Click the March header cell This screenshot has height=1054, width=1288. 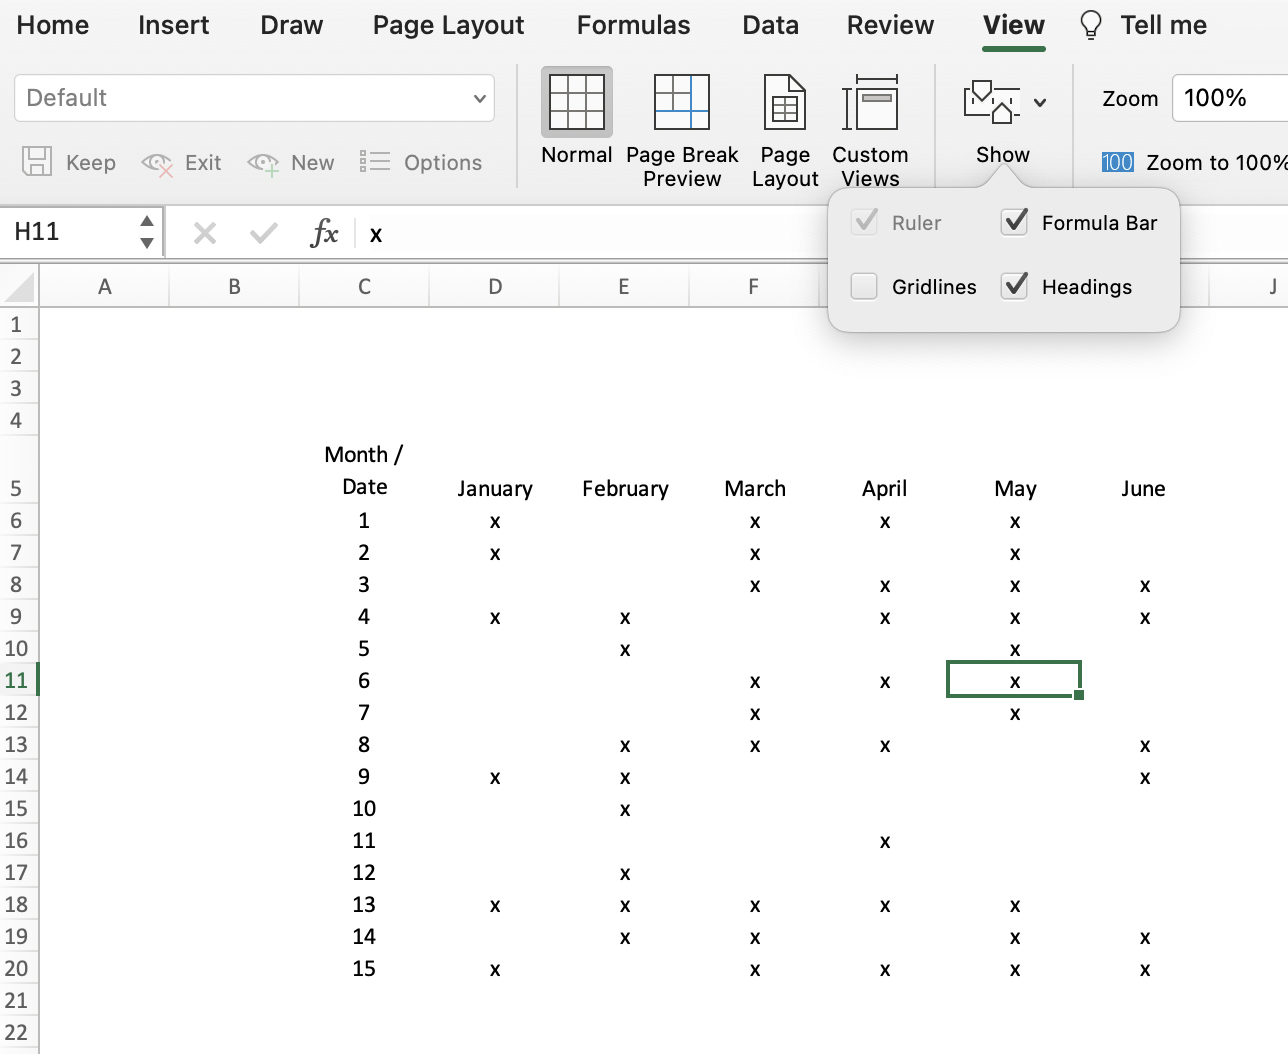pyautogui.click(x=755, y=488)
